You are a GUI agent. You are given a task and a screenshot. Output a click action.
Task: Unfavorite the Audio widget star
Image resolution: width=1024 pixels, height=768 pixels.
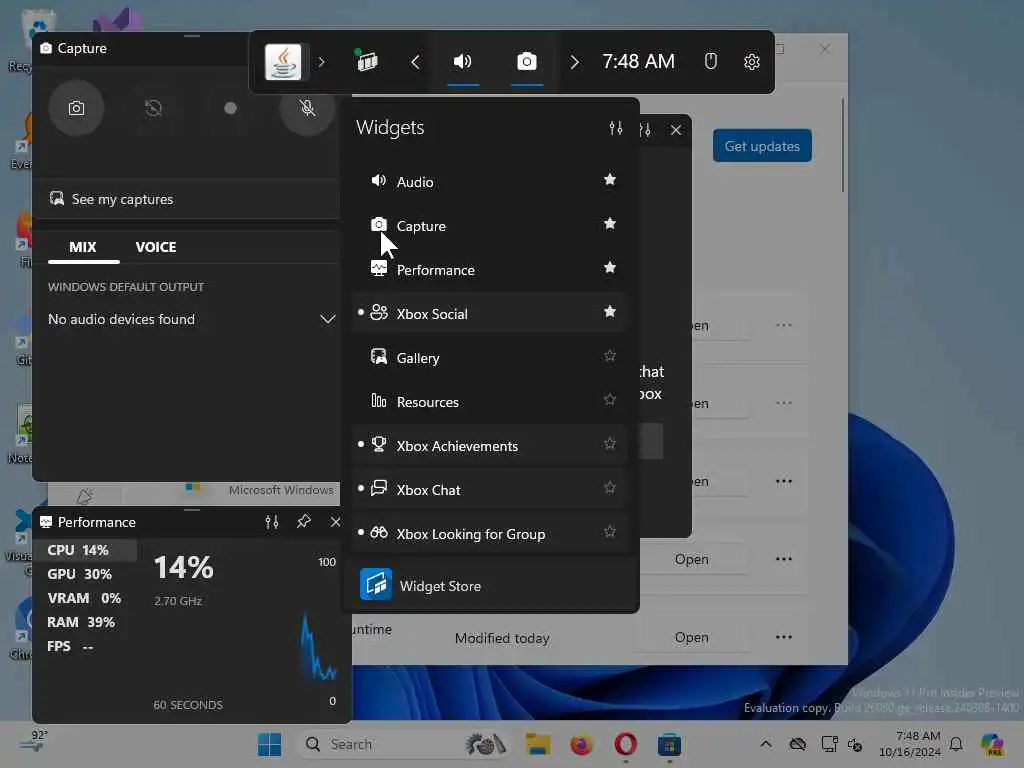coord(609,179)
